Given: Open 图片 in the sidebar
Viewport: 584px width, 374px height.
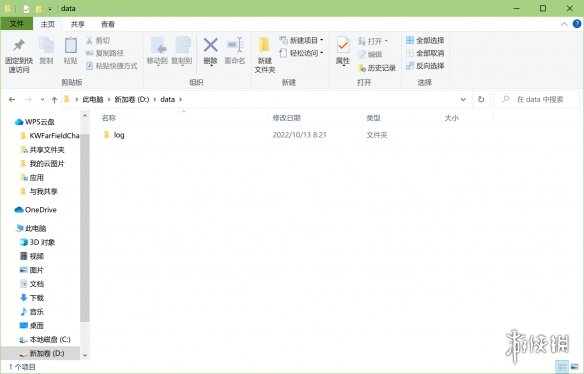Looking at the screenshot, I should pos(32,270).
